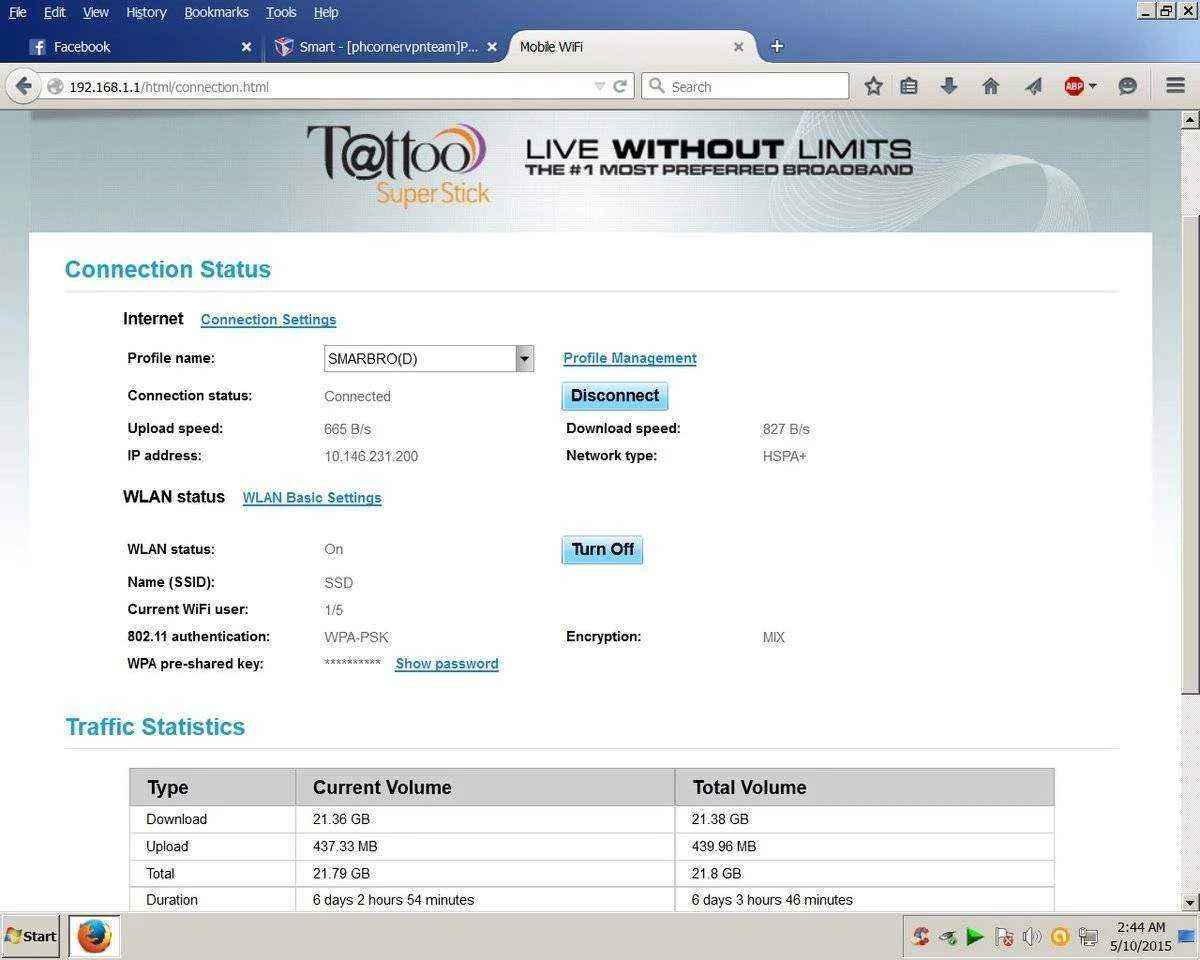Screen dimensions: 1200x960
Task: Click the Adblock Plus ABP icon
Action: [x=1074, y=86]
